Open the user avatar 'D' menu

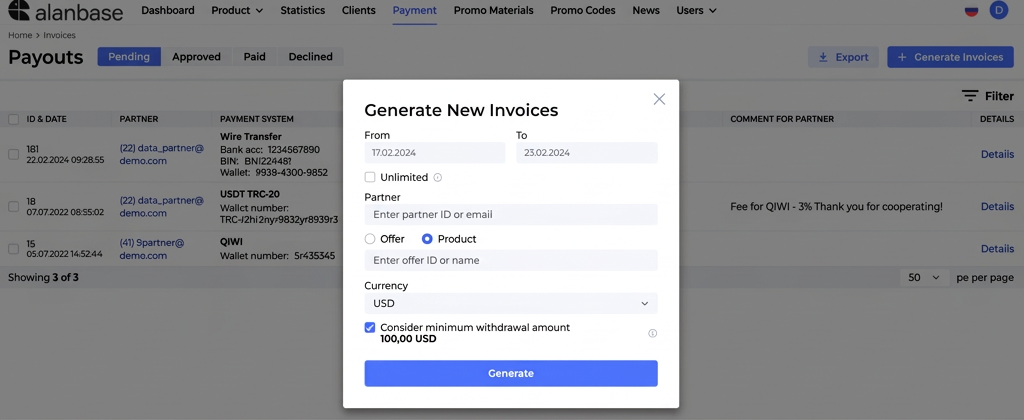click(x=999, y=10)
